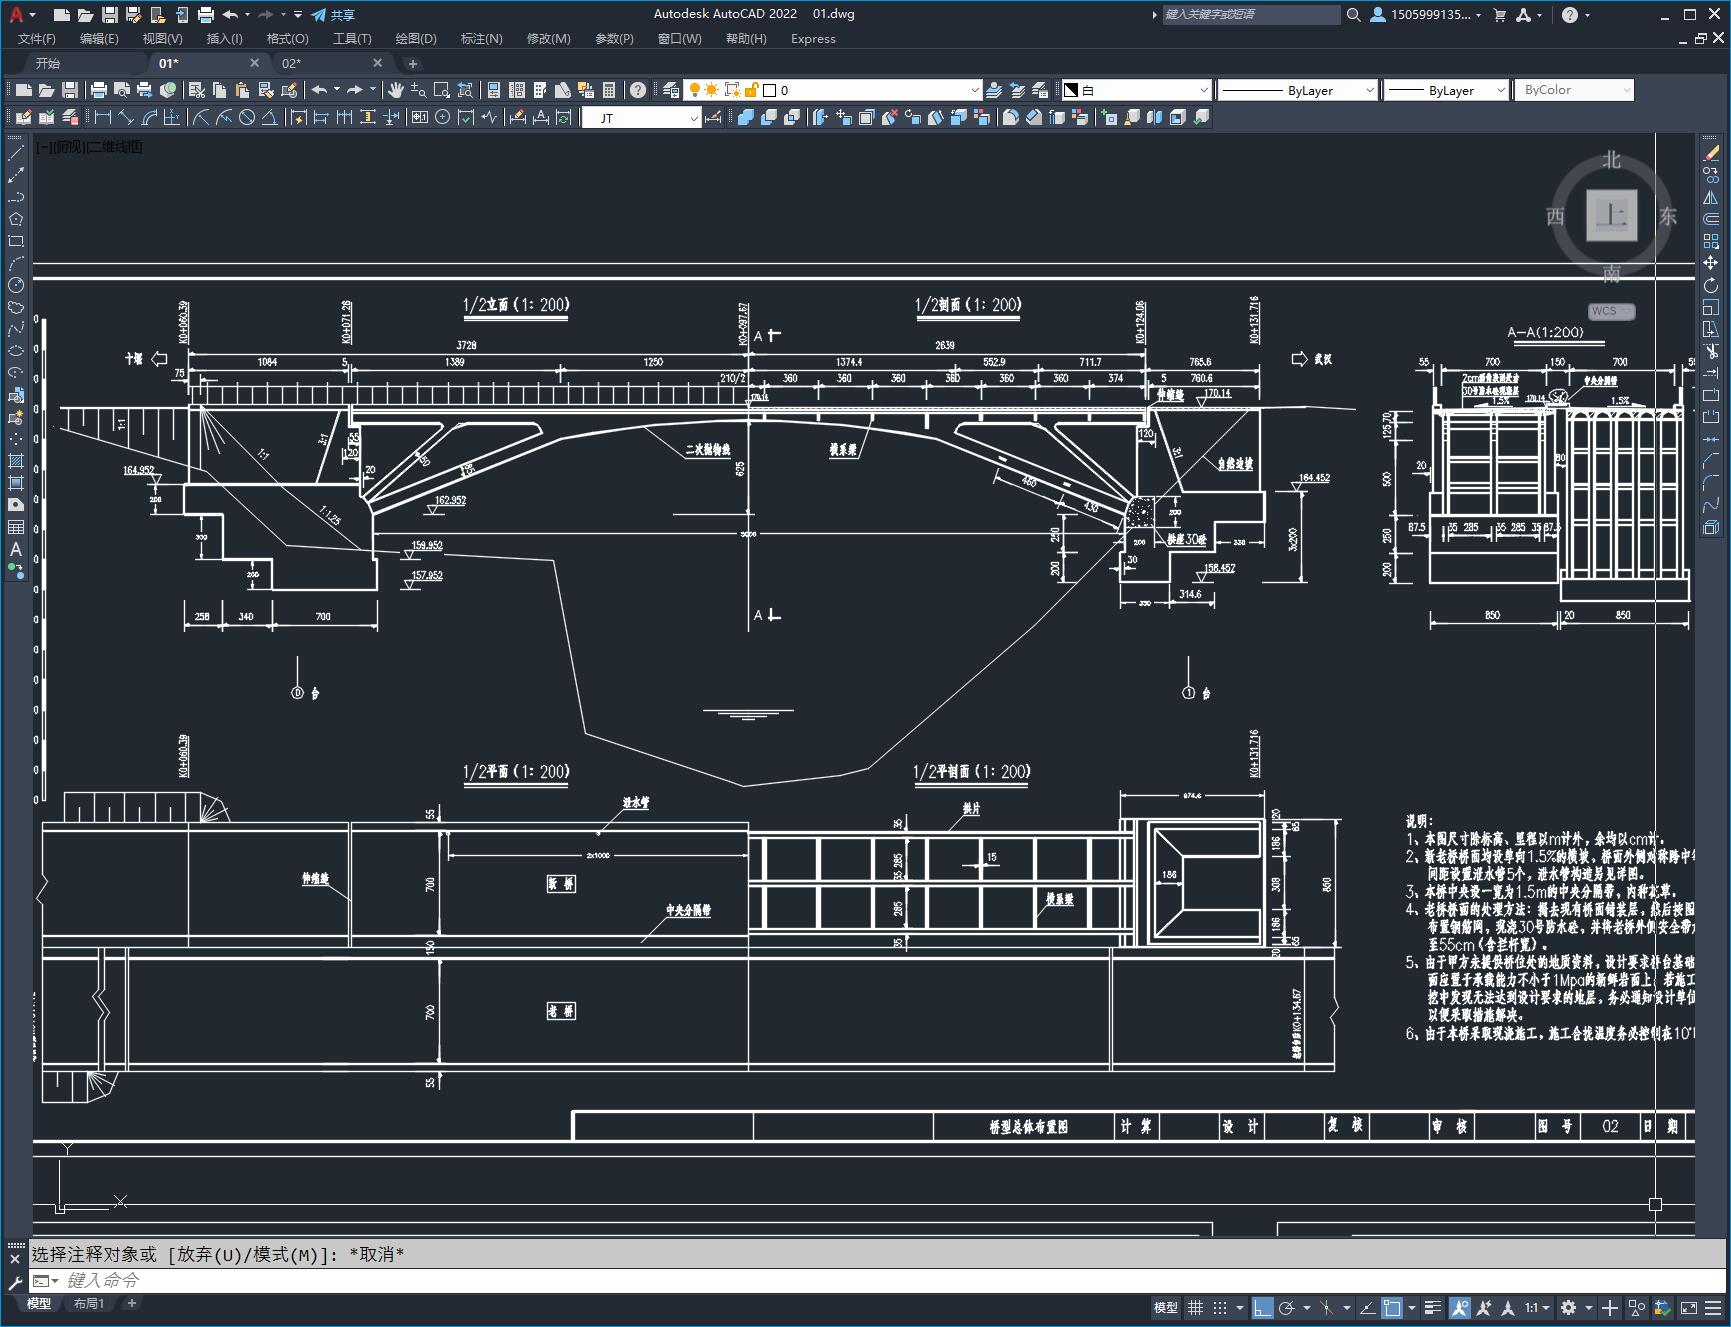Toggle object snap tracking
The height and width of the screenshot is (1327, 1731).
[x=1367, y=1307]
